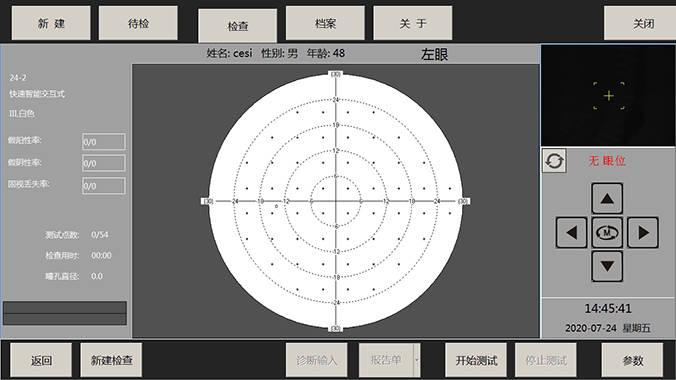Click the 开始测试 button
The image size is (676, 380).
tap(476, 360)
